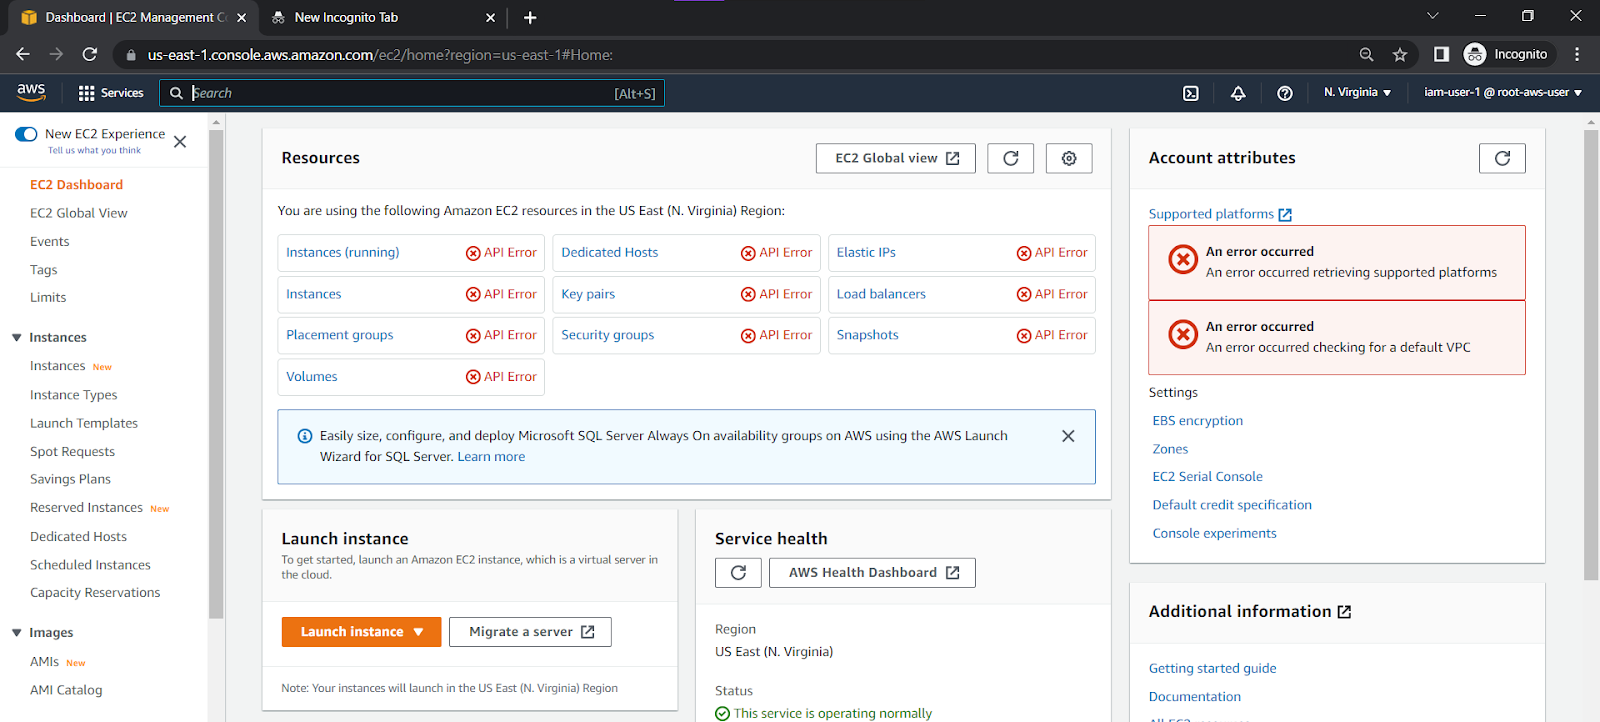
Task: Click the Tell us what you think link
Action: tap(94, 151)
